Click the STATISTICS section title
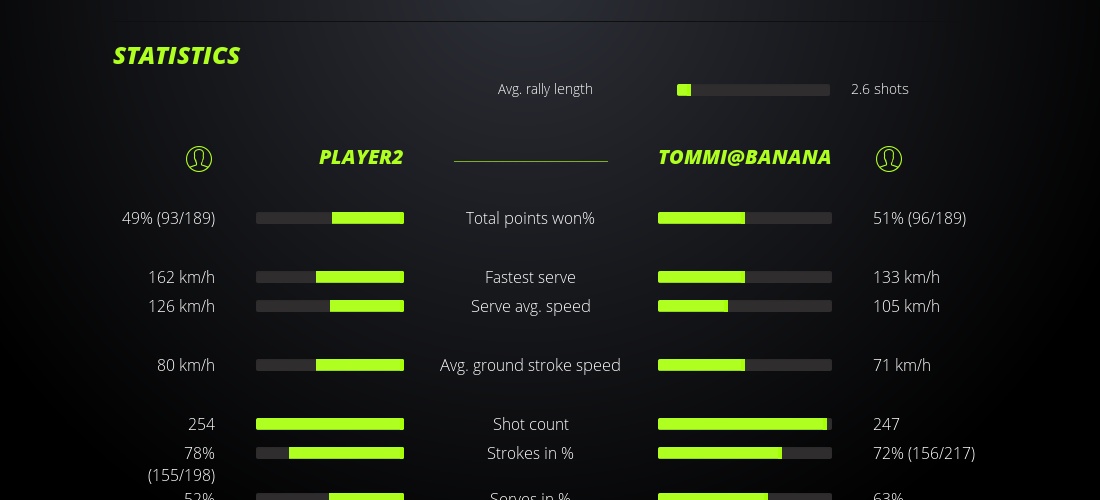Viewport: 1100px width, 500px height. coord(176,56)
